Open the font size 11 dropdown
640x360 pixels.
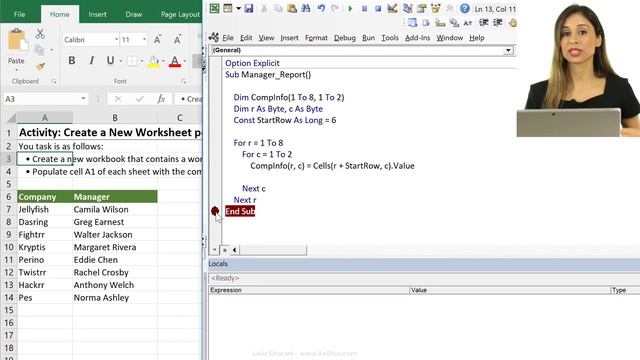(x=144, y=40)
